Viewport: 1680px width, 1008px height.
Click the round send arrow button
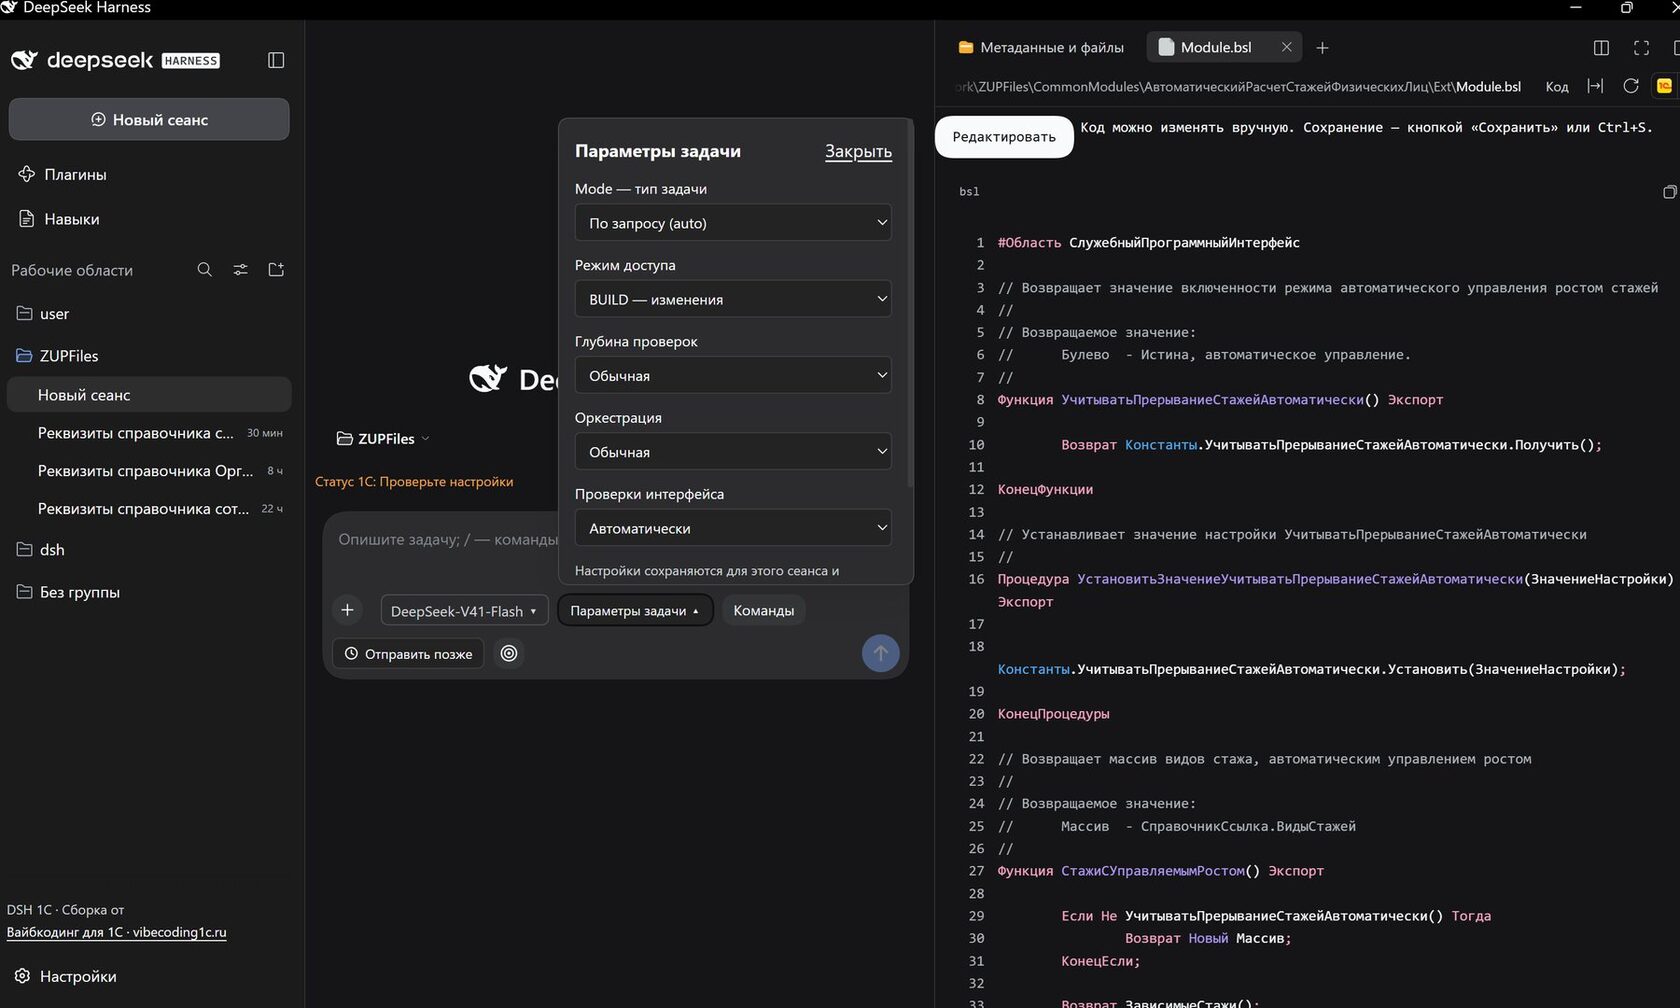click(x=881, y=653)
